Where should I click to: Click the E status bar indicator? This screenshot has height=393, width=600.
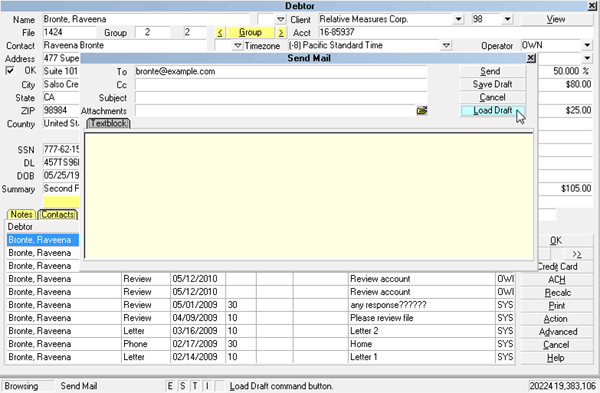[170, 386]
